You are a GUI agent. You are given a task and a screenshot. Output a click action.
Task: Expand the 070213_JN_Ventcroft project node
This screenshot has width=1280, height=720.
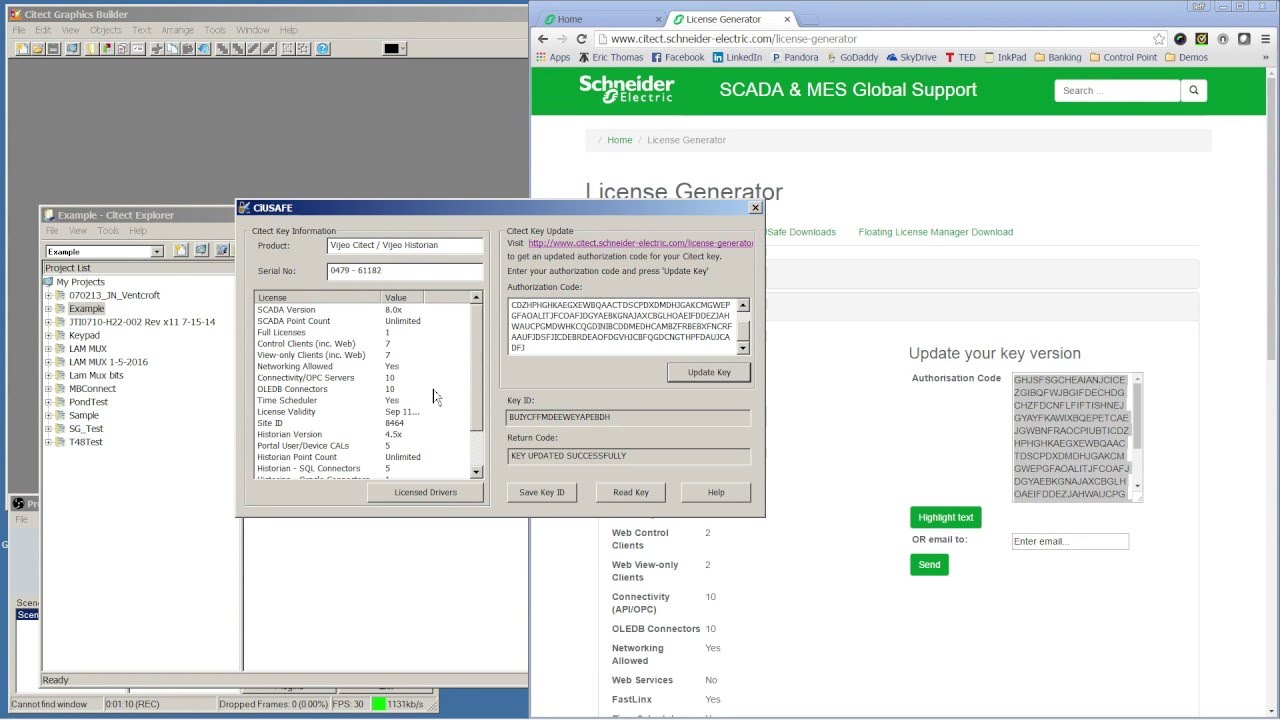48,295
